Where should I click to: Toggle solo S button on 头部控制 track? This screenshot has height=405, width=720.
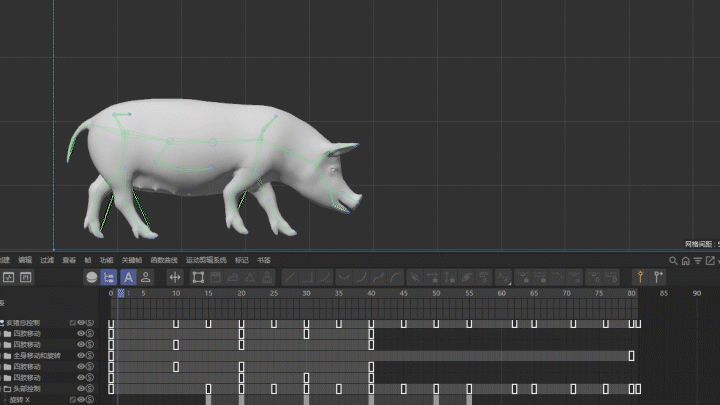90,388
